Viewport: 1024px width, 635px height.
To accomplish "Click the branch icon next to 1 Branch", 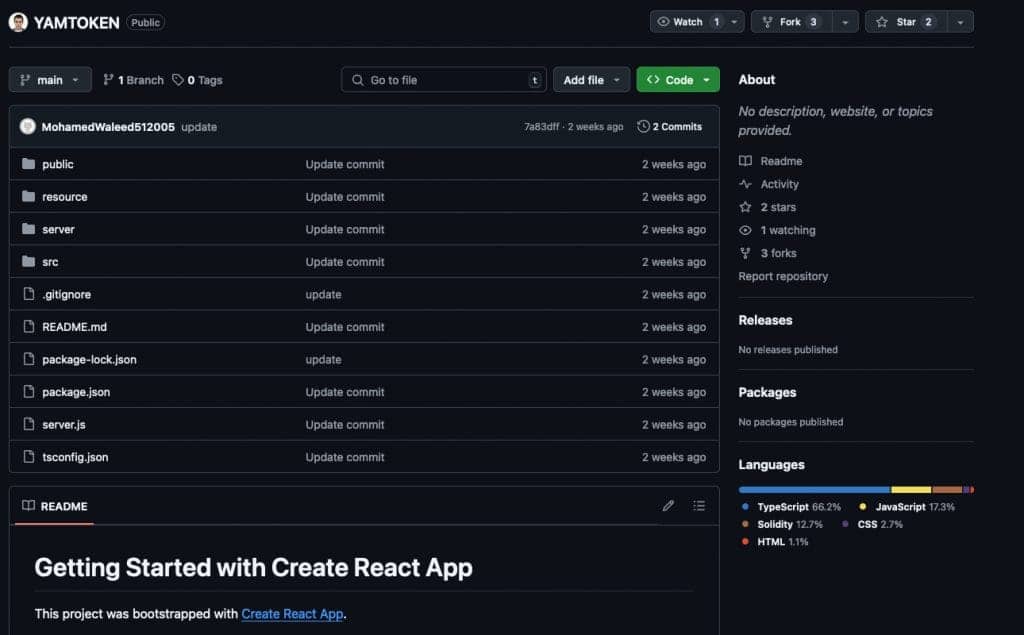I will [x=108, y=80].
